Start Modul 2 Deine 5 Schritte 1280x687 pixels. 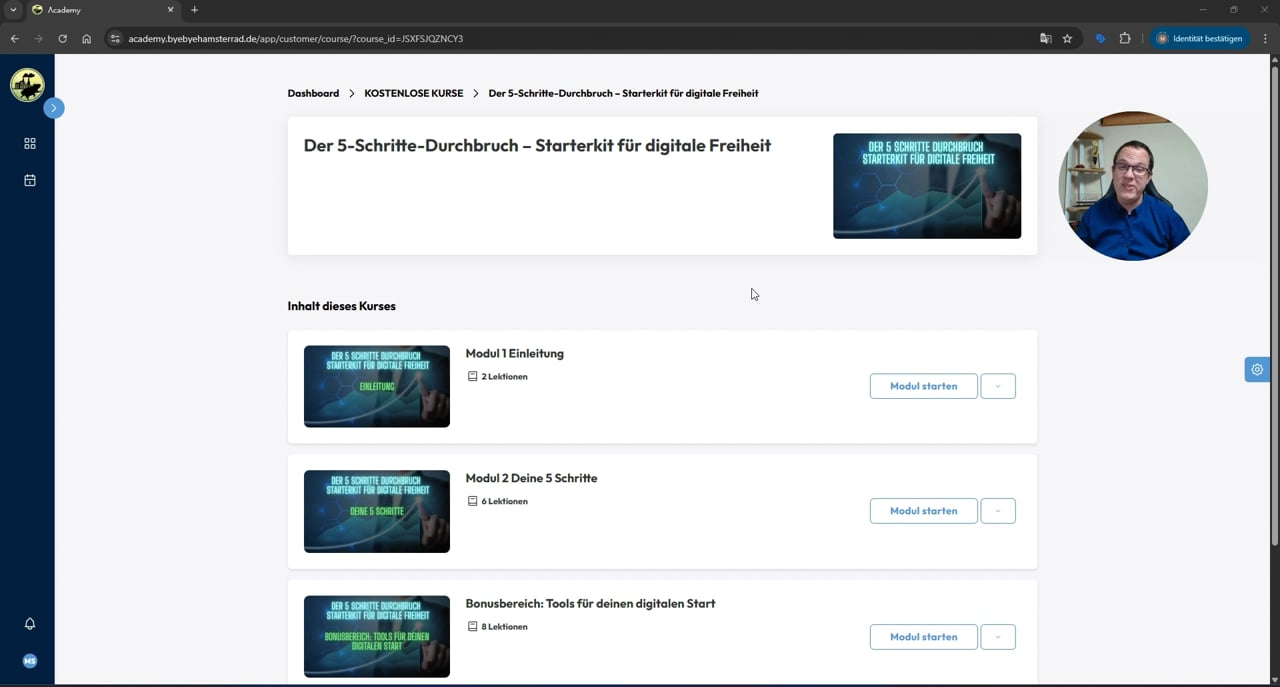[923, 511]
